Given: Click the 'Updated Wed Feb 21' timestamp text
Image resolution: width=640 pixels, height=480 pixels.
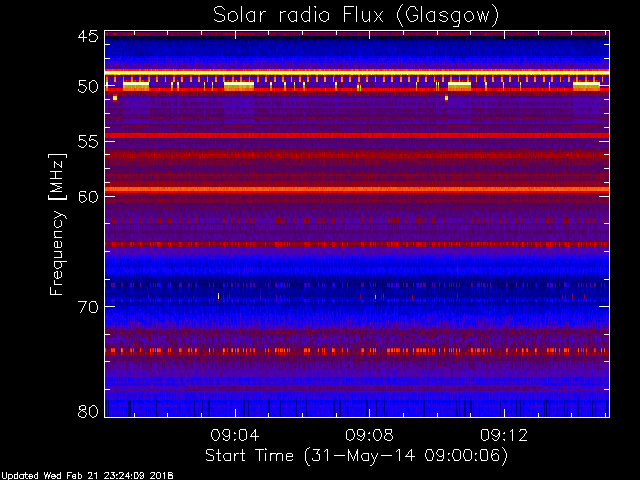Looking at the screenshot, I should [x=87, y=476].
